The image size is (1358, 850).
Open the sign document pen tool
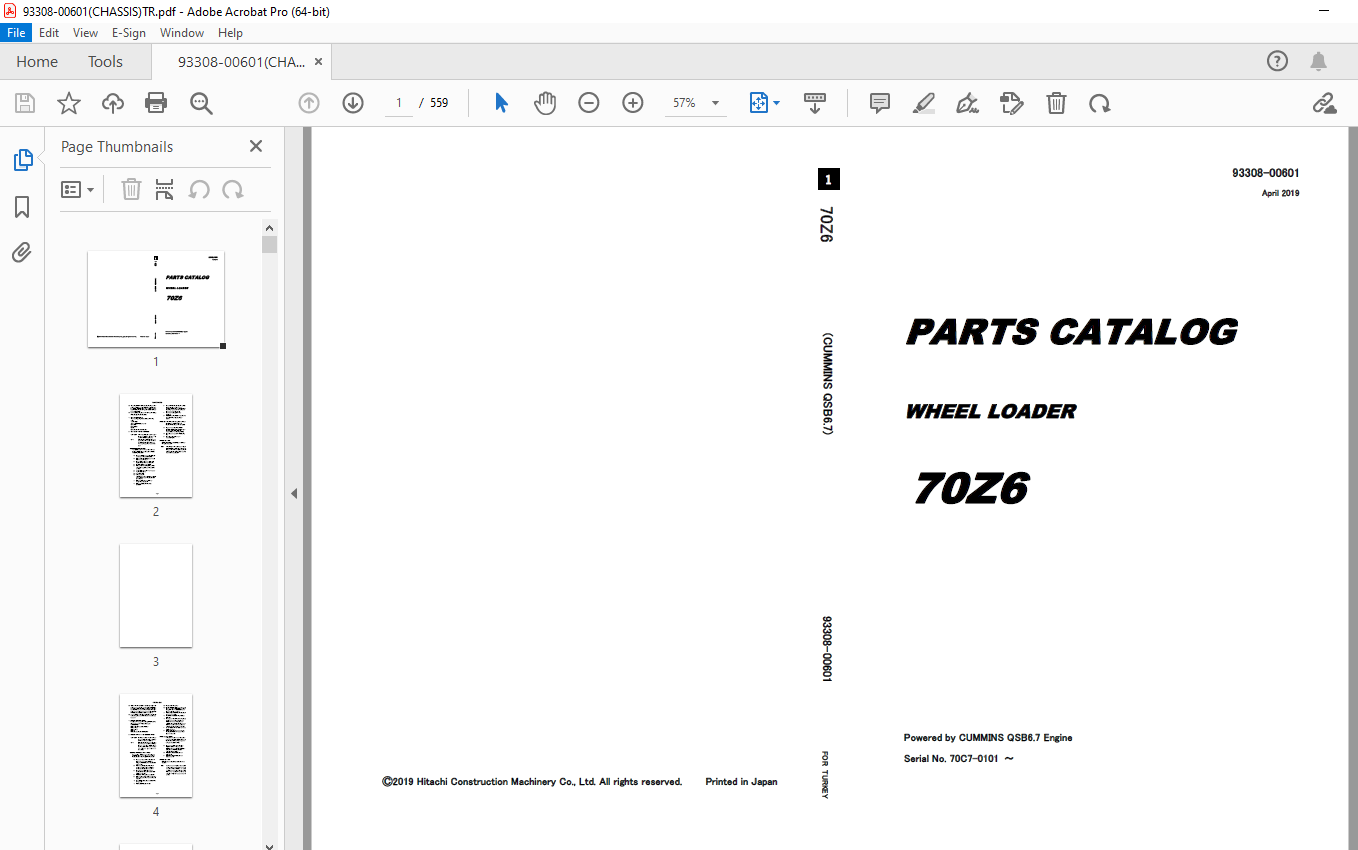[967, 103]
